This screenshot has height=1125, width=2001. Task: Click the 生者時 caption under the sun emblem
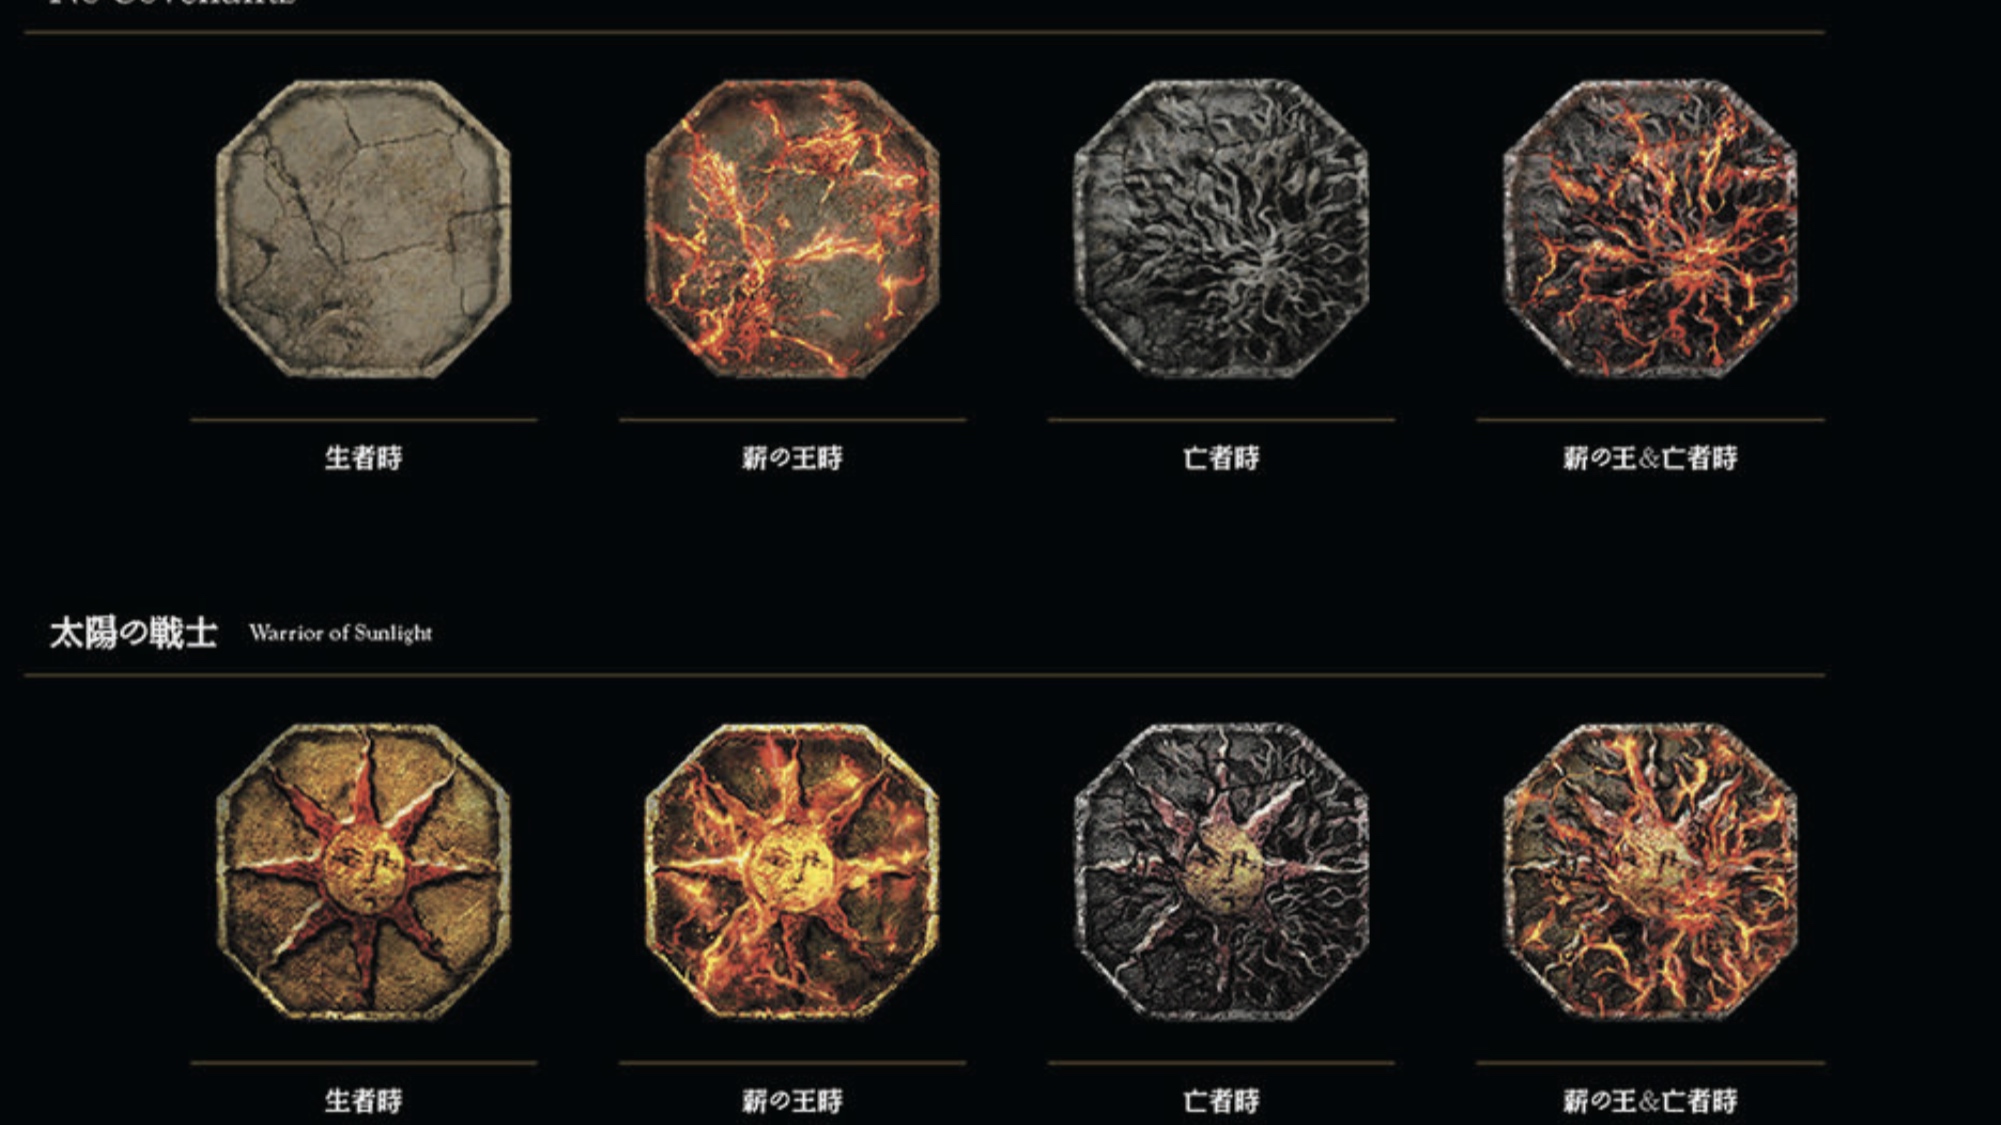pyautogui.click(x=363, y=1101)
